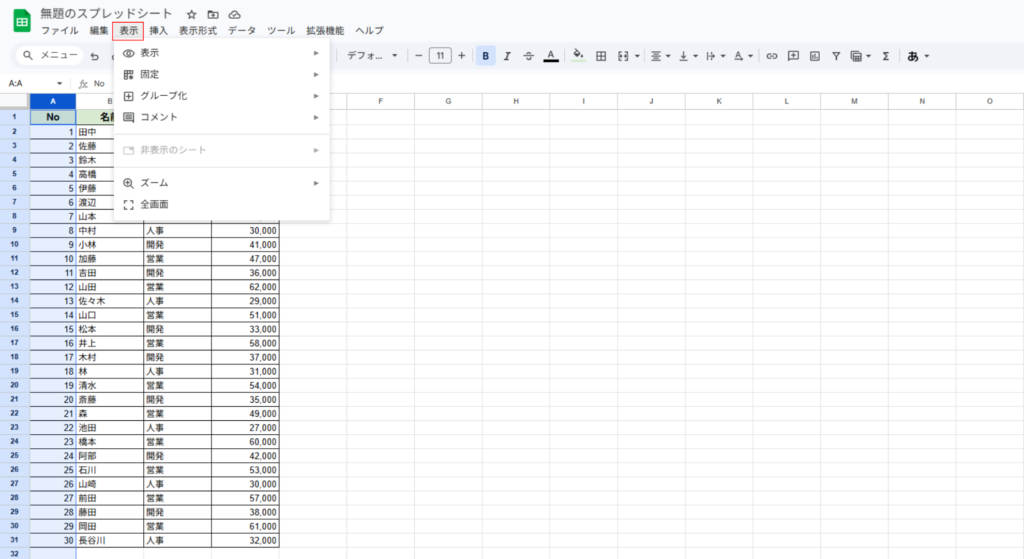Open the name box dropdown showing A:A
This screenshot has height=559, width=1024.
point(59,84)
